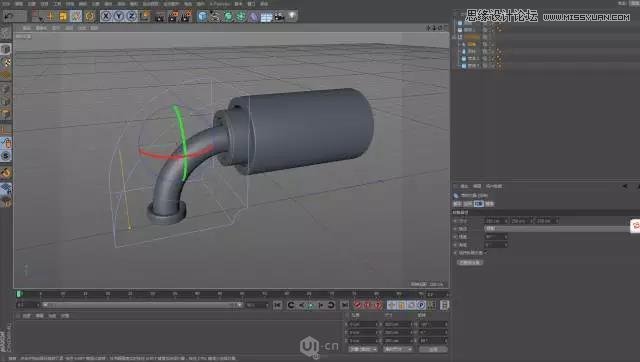640x362 pixels.
Task: Toggle the X axis lock
Action: (x=106, y=16)
